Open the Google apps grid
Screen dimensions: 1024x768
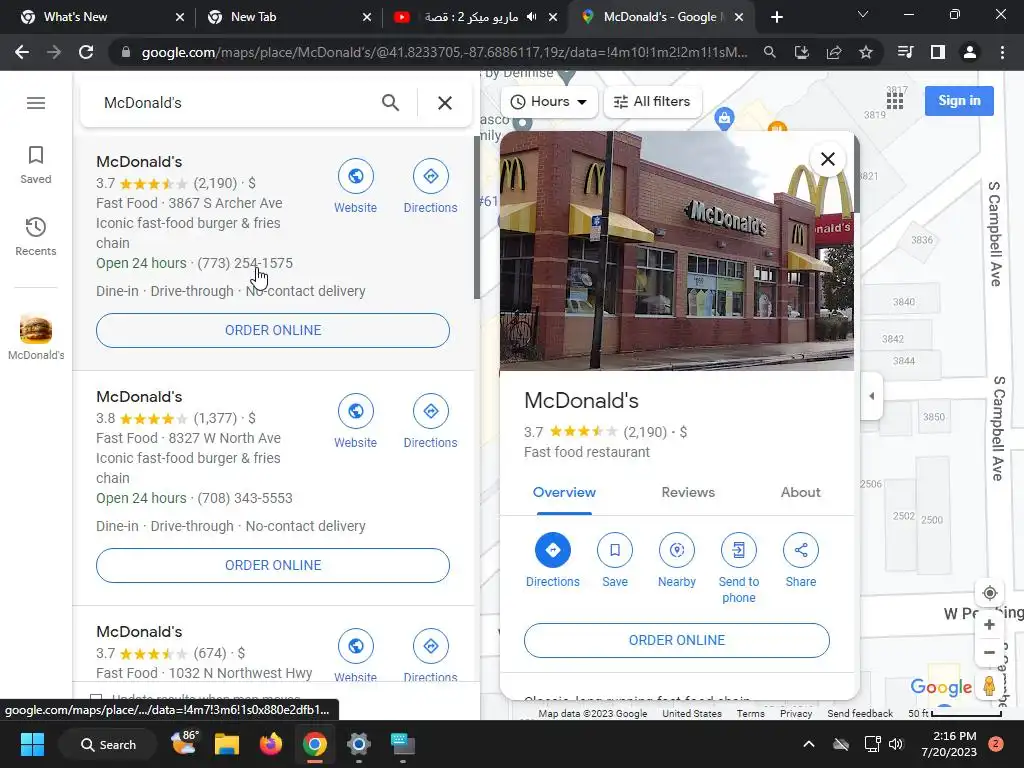click(x=895, y=101)
